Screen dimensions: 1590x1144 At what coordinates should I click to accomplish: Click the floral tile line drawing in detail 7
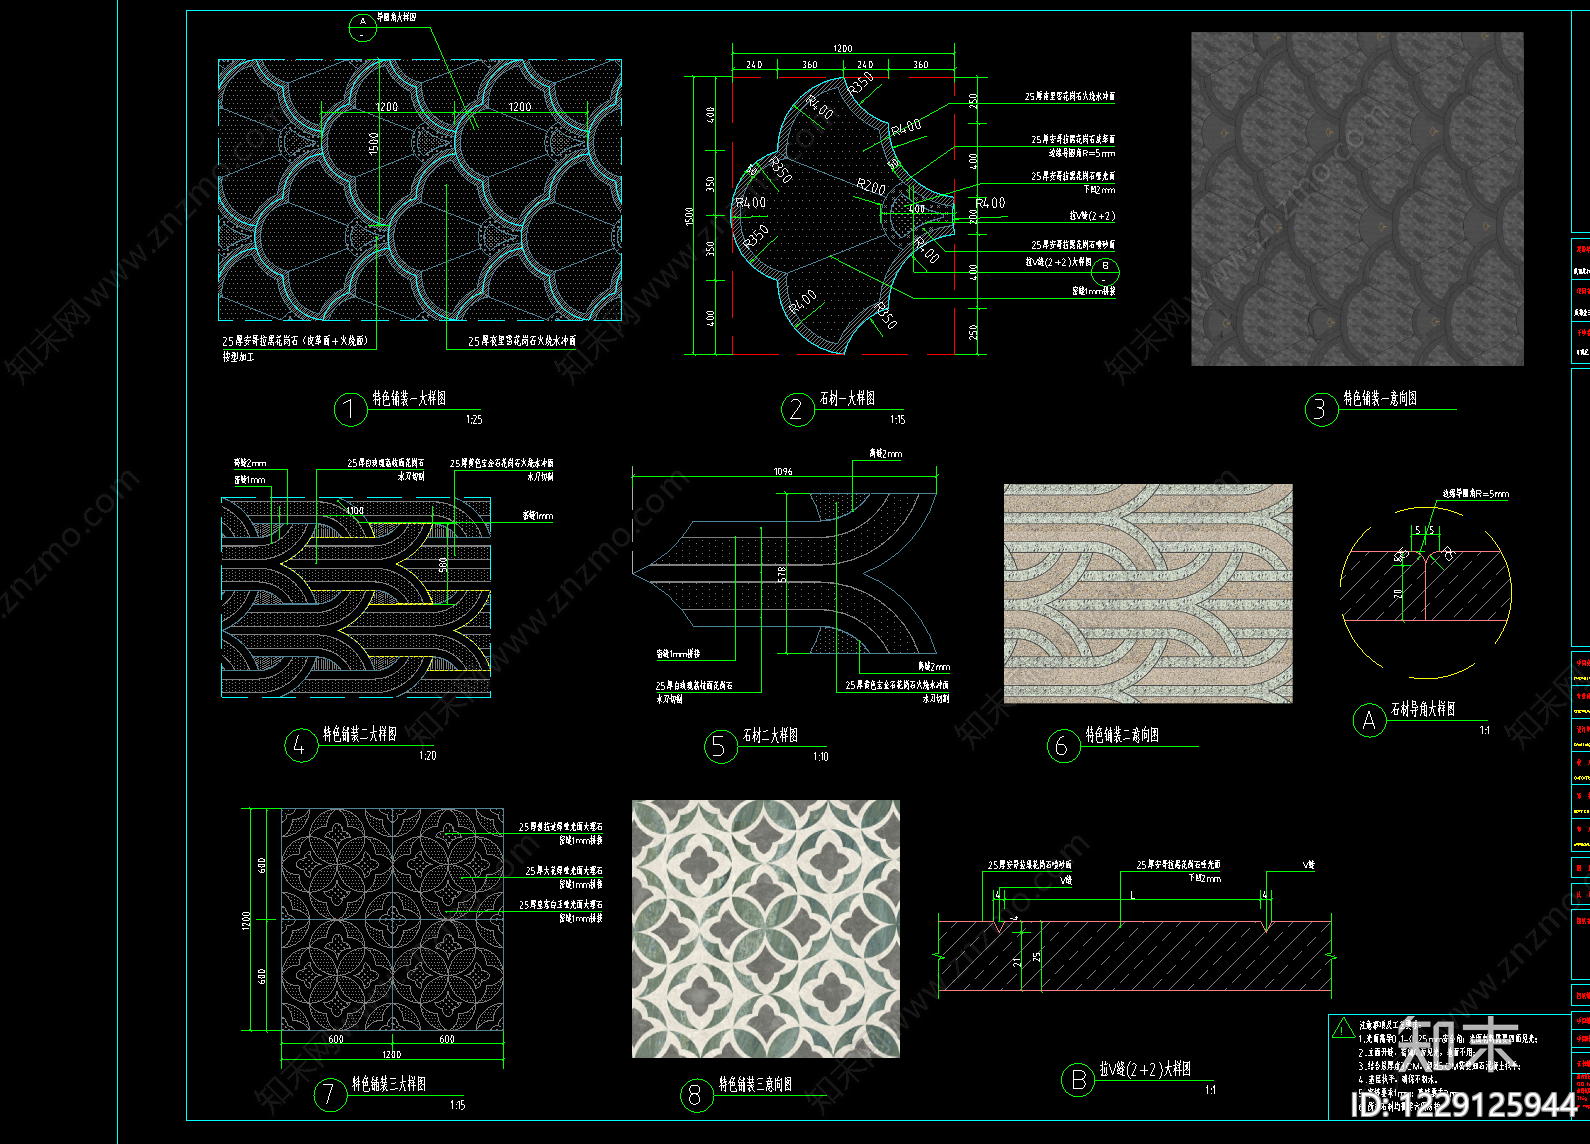tap(392, 919)
